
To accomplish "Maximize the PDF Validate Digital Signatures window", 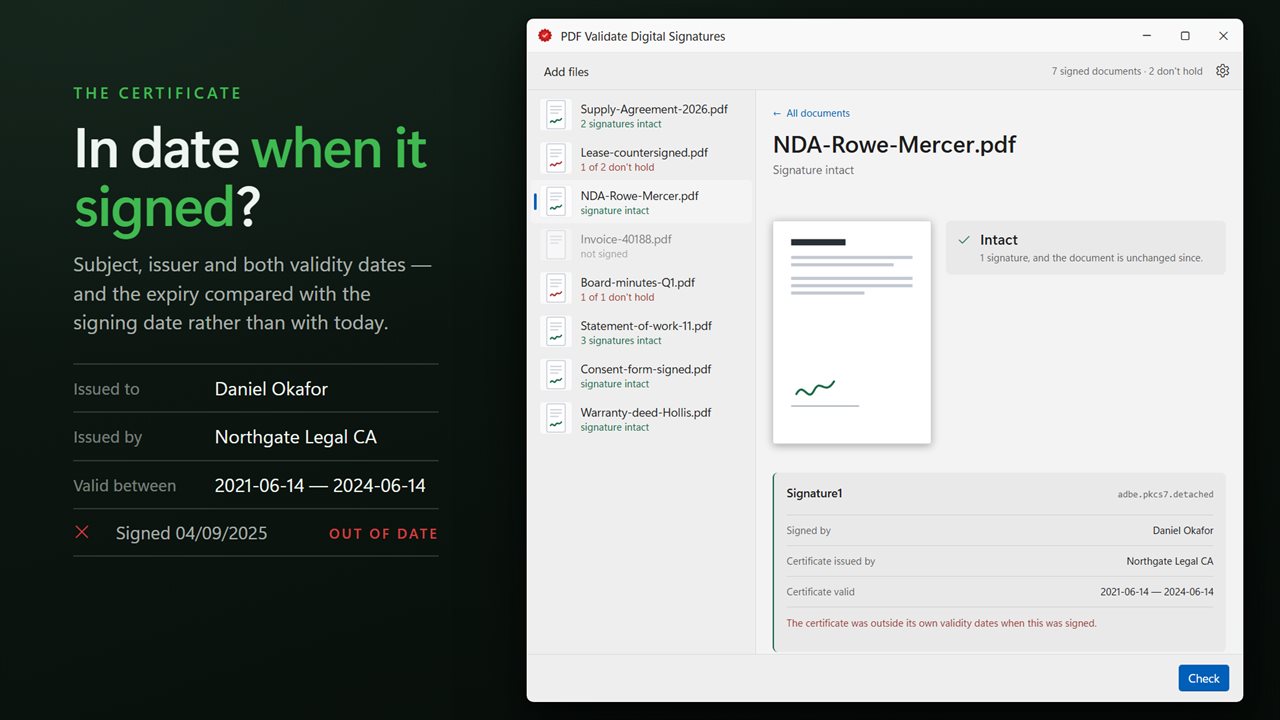I will (x=1185, y=36).
